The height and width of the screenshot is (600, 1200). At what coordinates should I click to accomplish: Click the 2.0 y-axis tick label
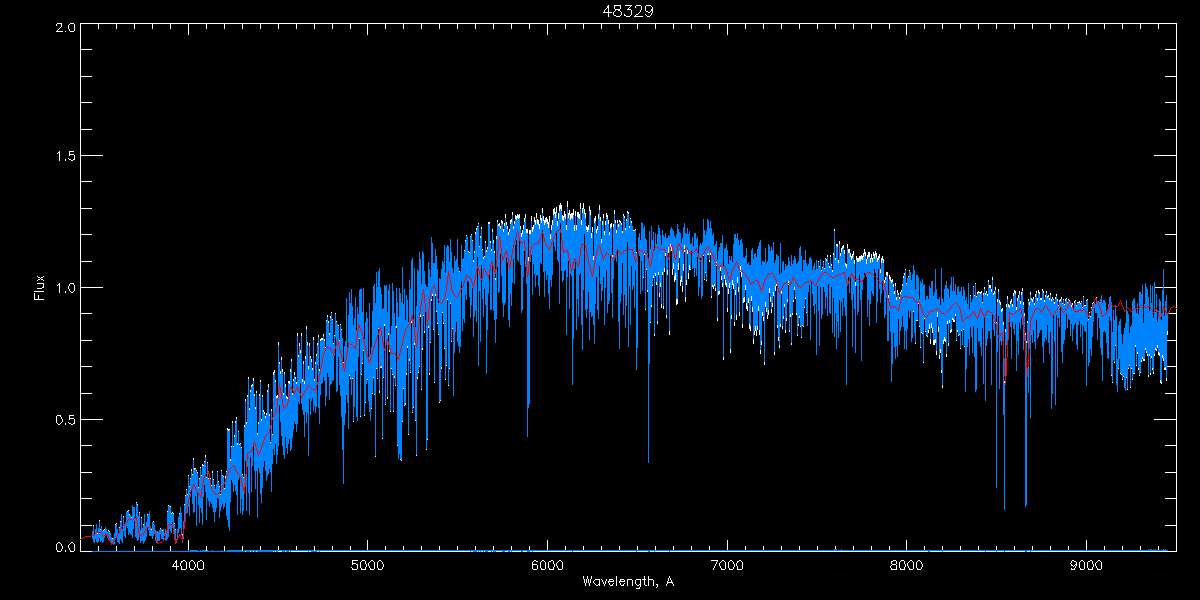click(63, 27)
